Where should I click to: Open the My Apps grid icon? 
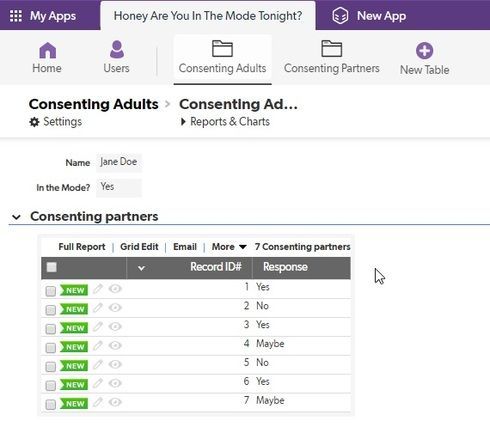click(16, 16)
